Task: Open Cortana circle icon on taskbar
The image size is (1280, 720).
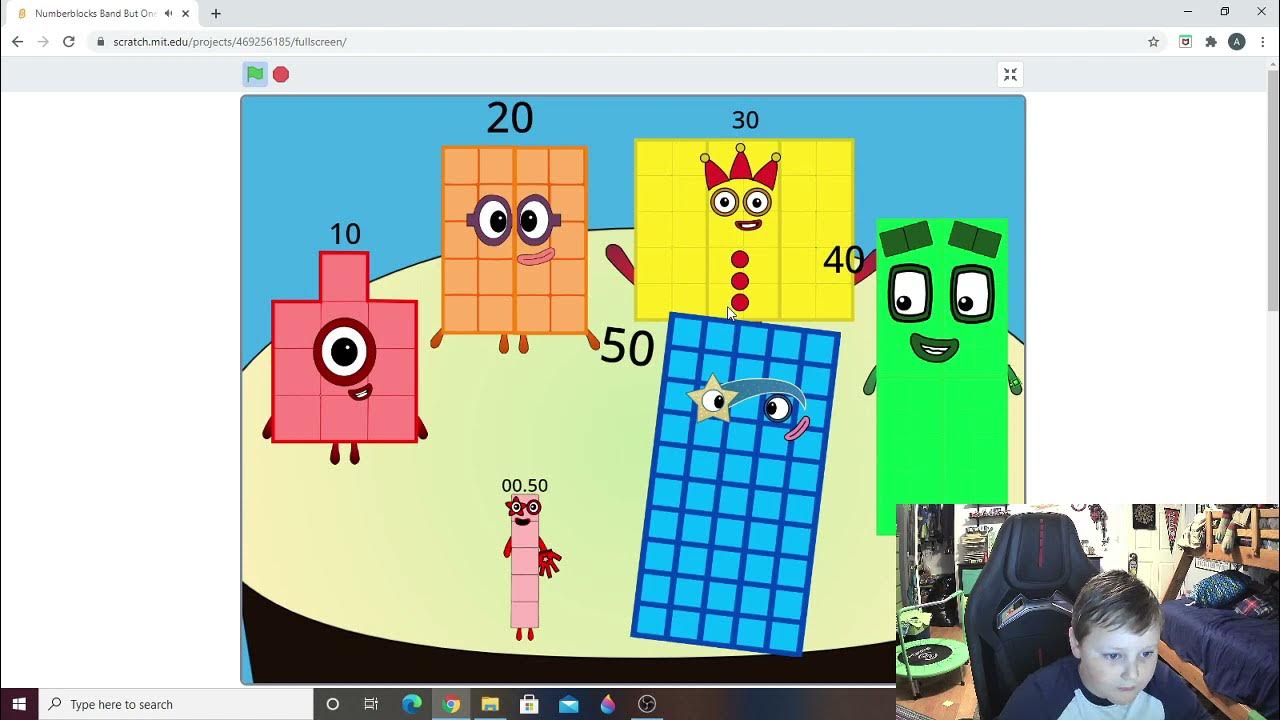Action: pos(333,704)
